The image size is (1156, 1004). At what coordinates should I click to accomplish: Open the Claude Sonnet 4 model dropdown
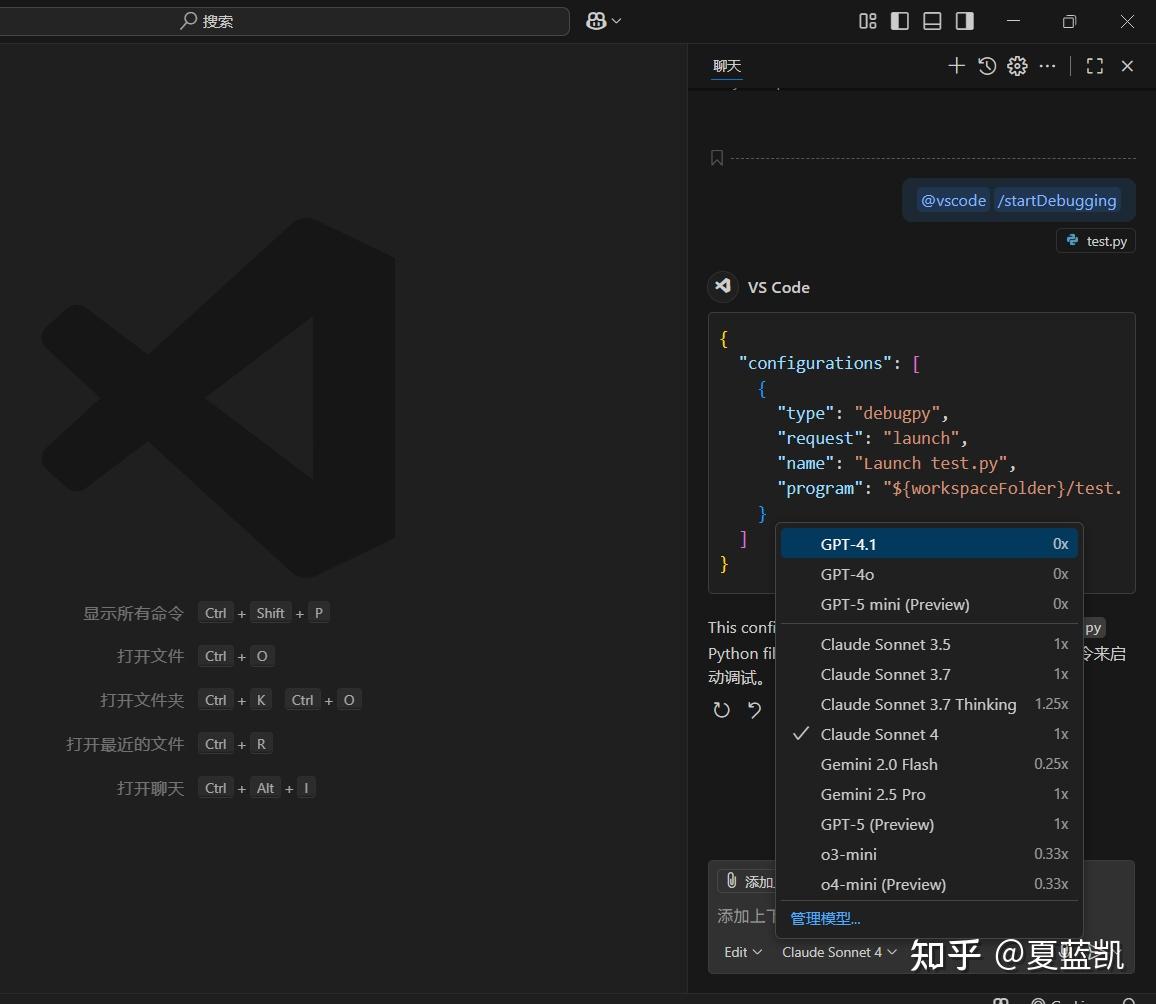[x=836, y=952]
